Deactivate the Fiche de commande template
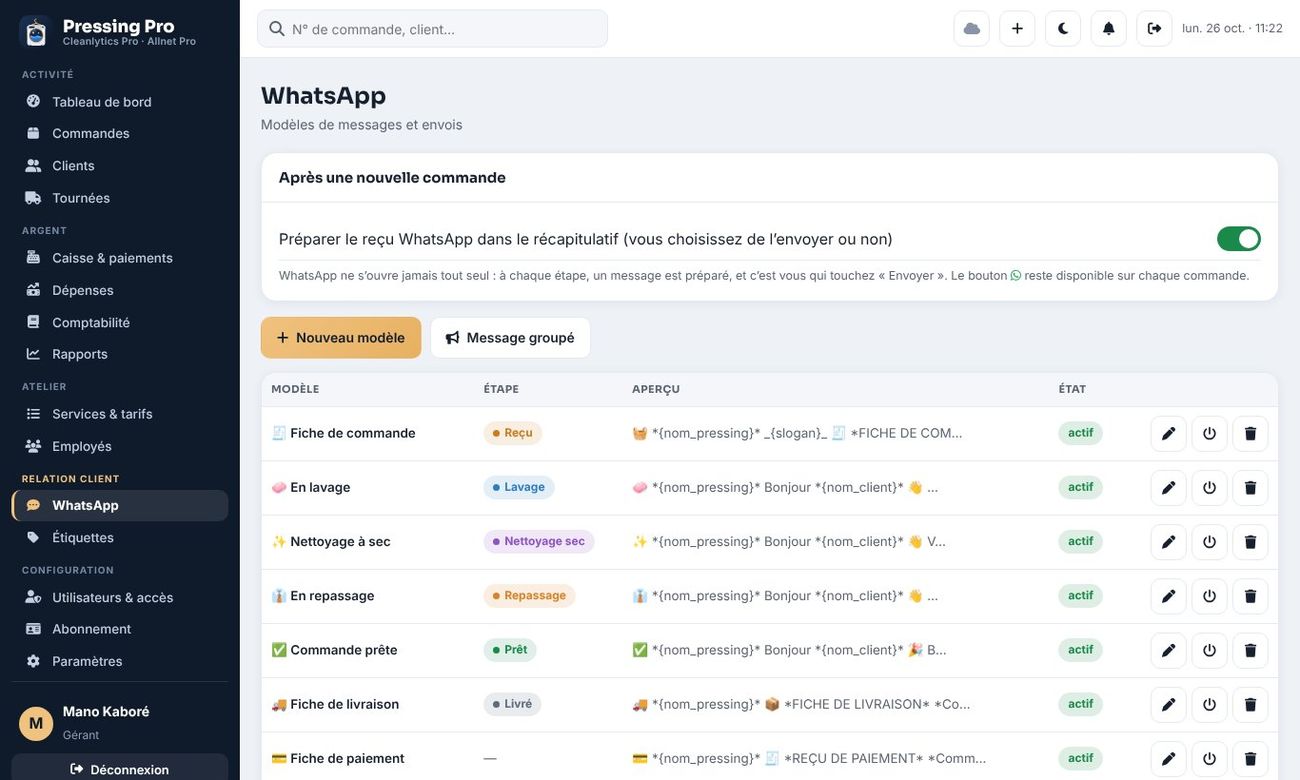The height and width of the screenshot is (780, 1300). click(x=1209, y=434)
